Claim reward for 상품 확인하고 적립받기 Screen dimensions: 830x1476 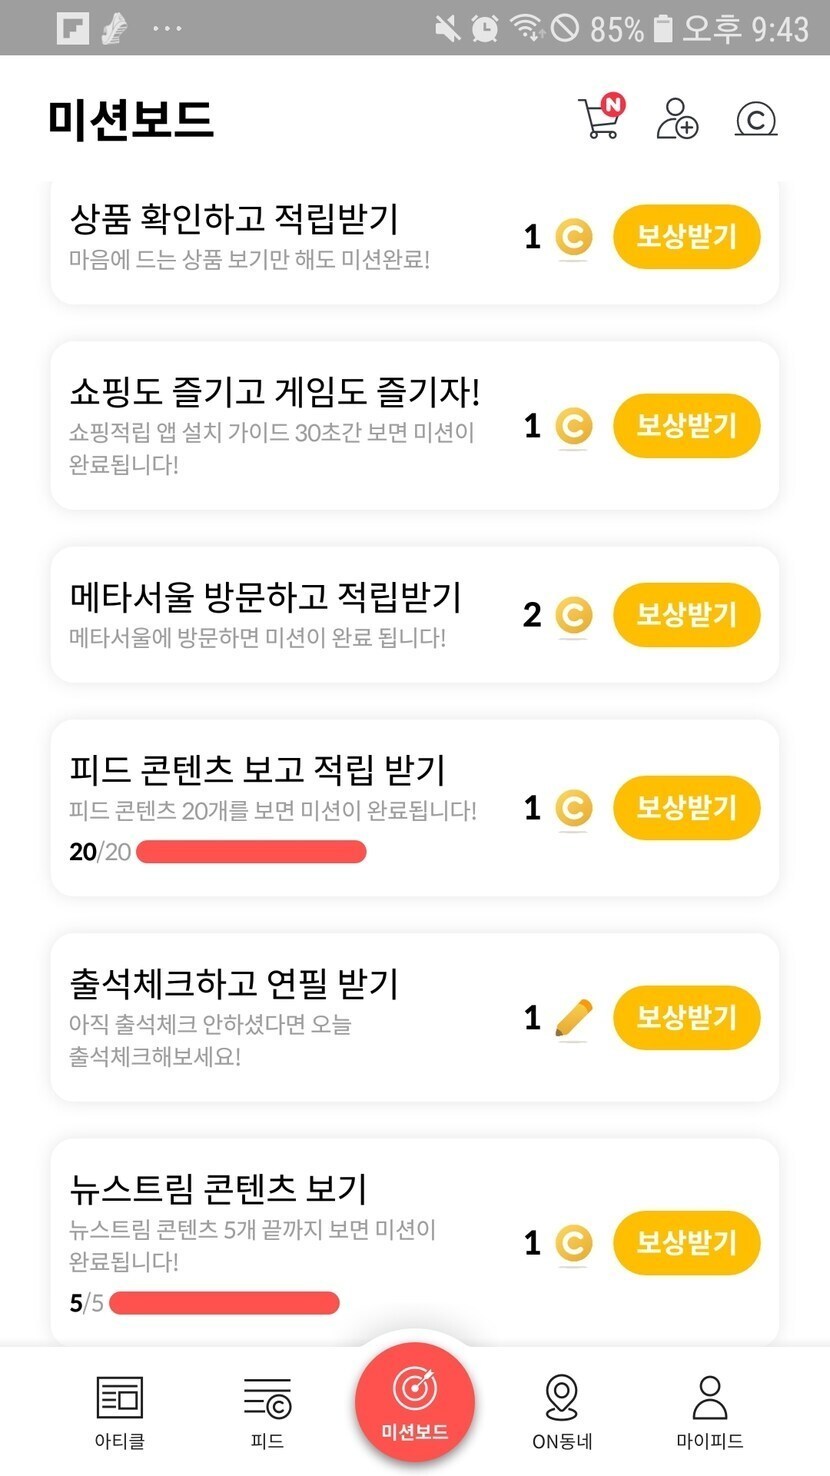click(686, 237)
